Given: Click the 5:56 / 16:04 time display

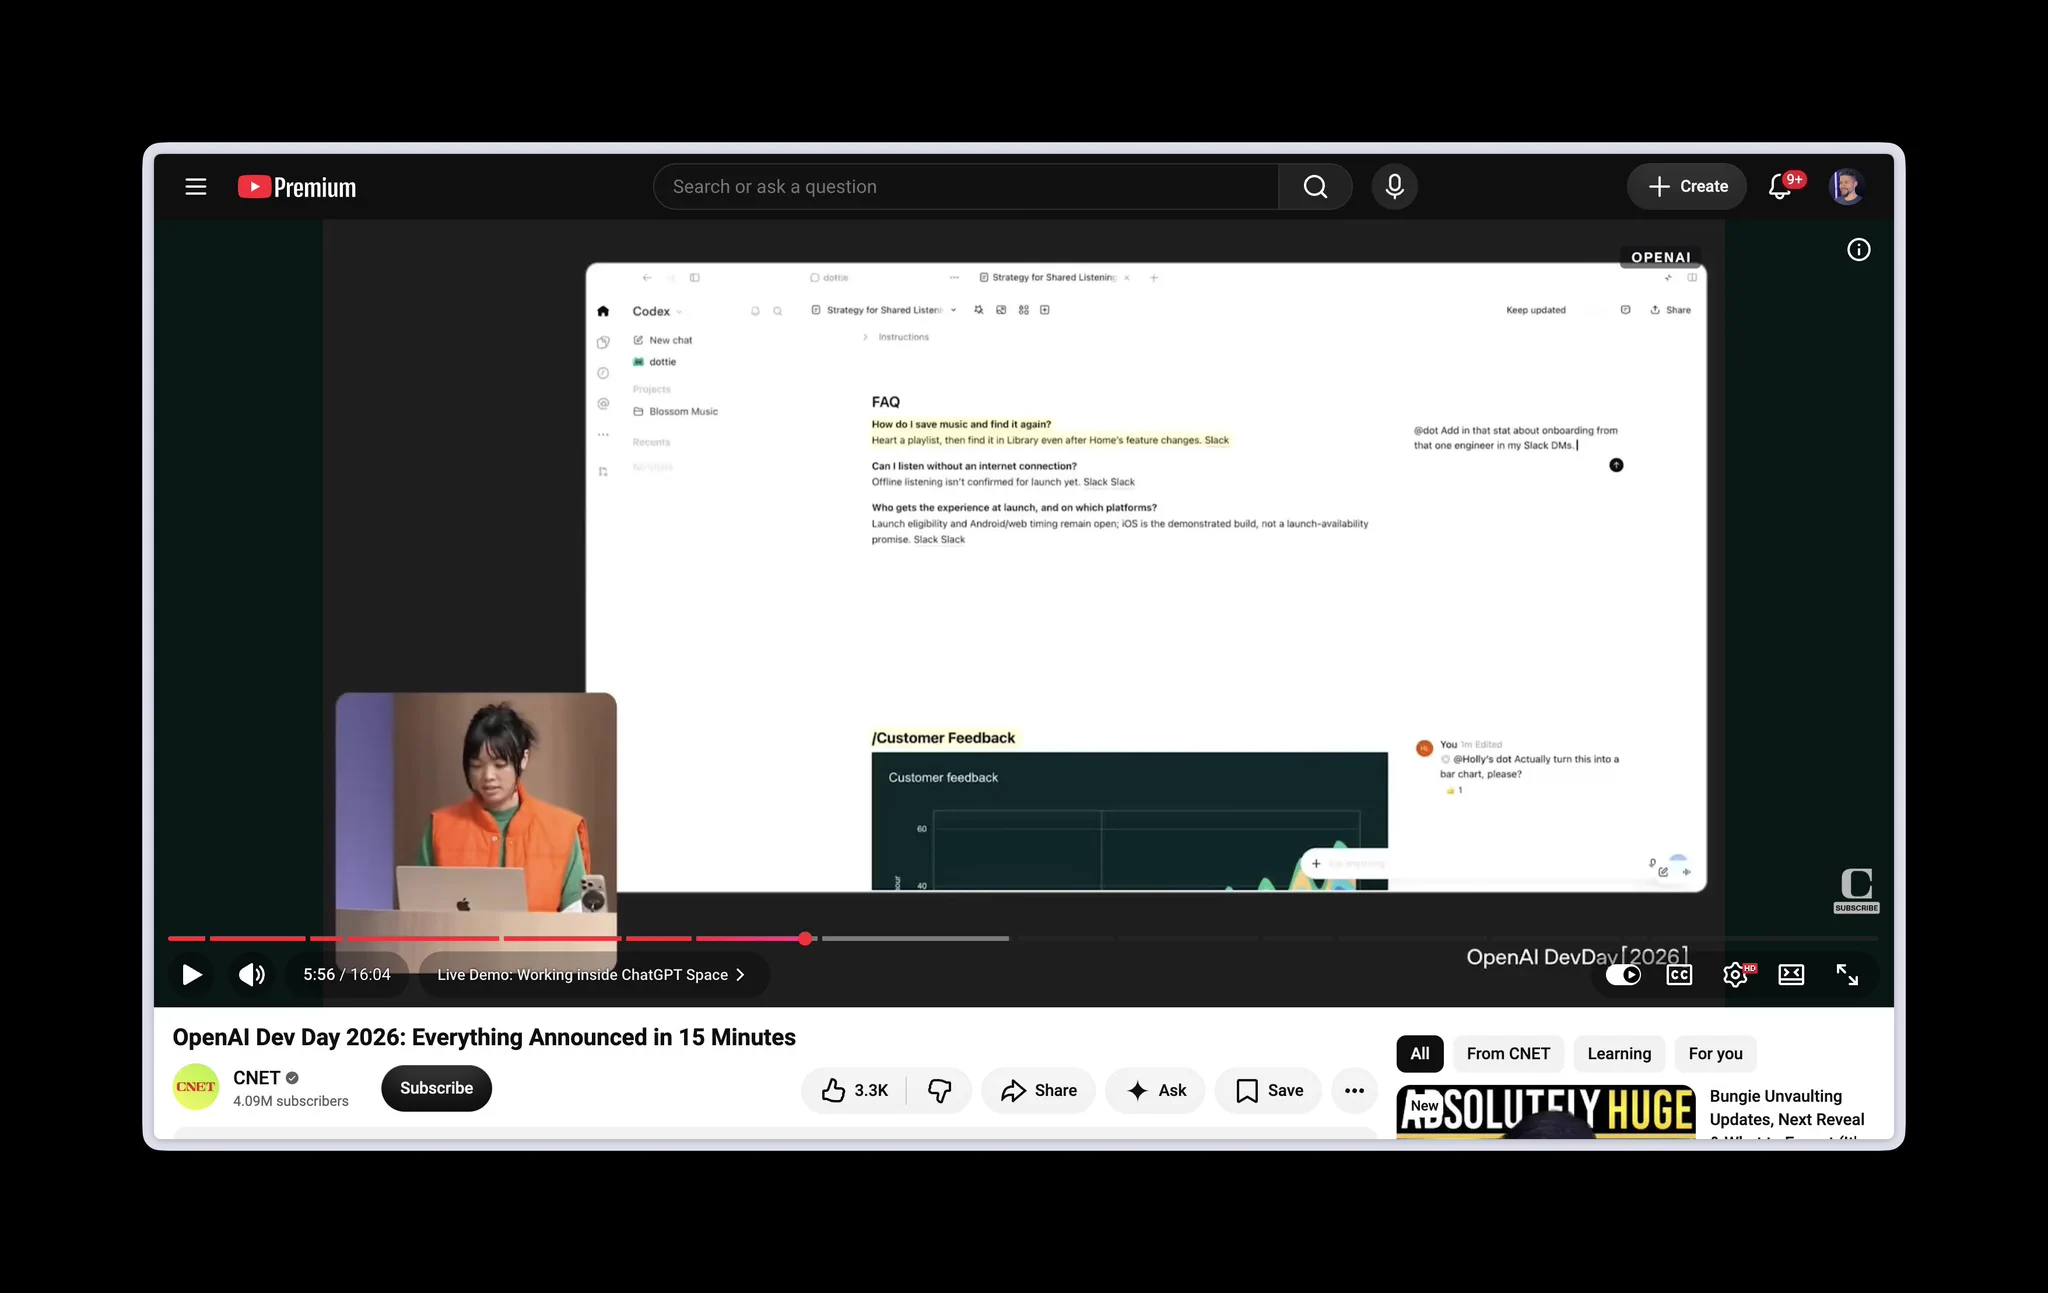Looking at the screenshot, I should click(347, 974).
